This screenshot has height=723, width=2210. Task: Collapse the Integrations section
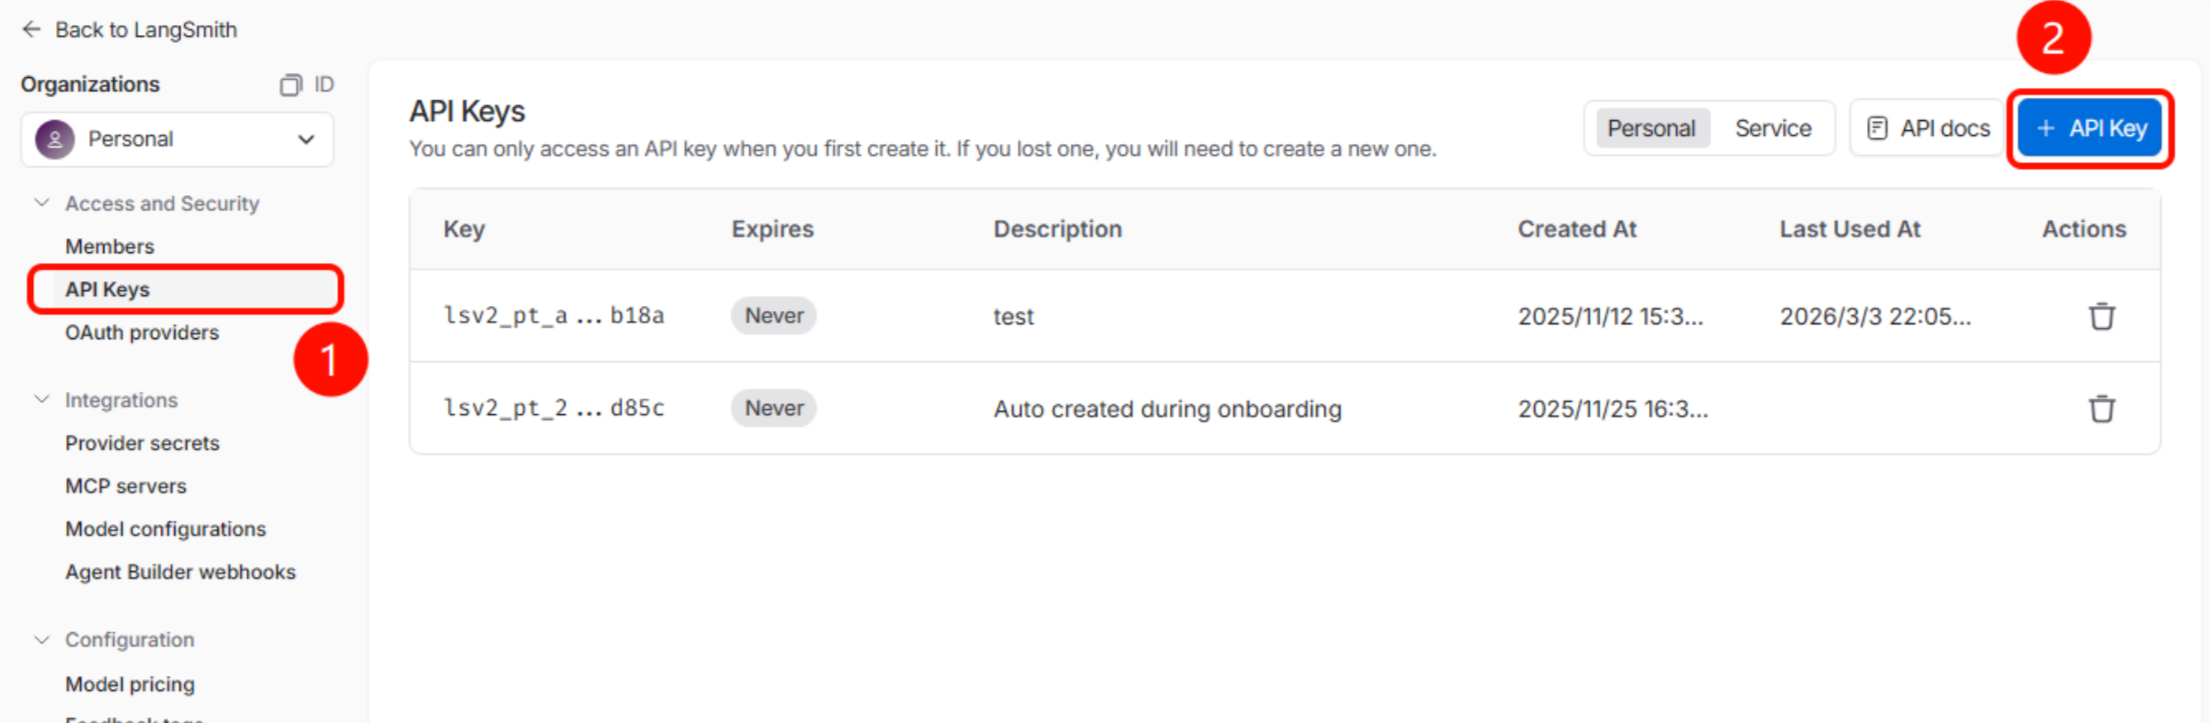click(x=42, y=400)
